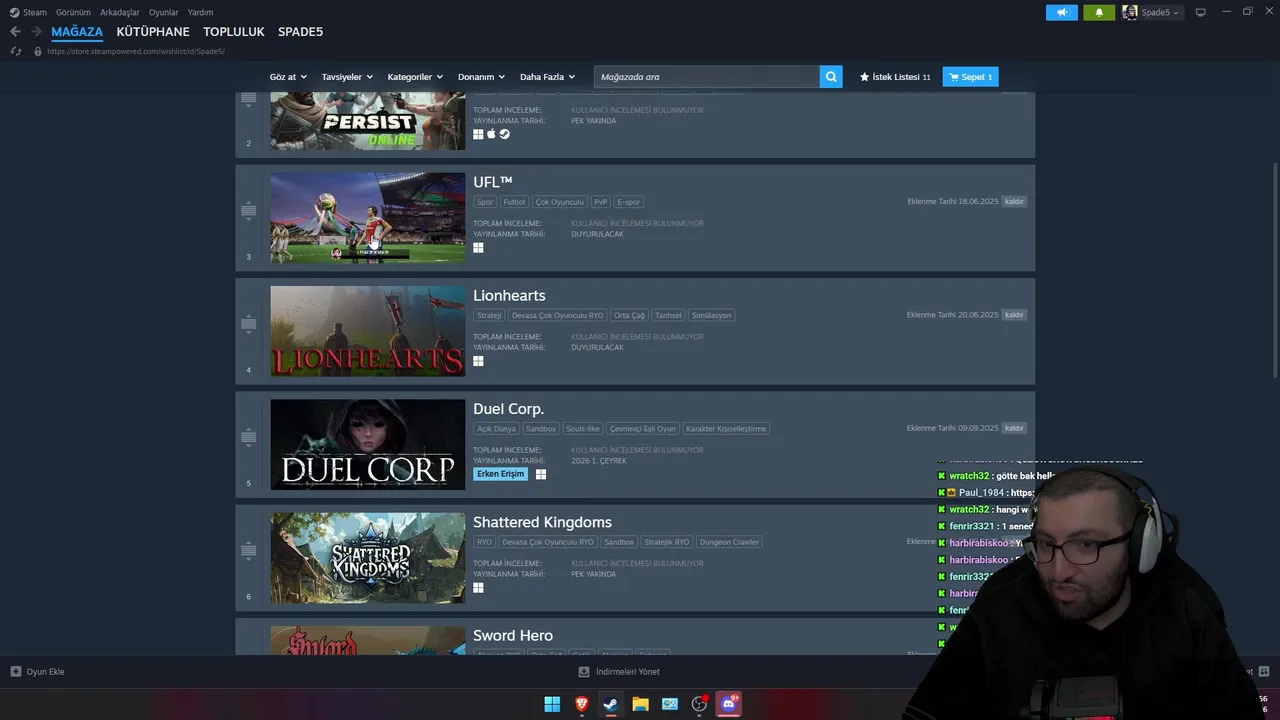This screenshot has height=720, width=1280.
Task: Open İstek Listesi wishlist button
Action: point(895,77)
